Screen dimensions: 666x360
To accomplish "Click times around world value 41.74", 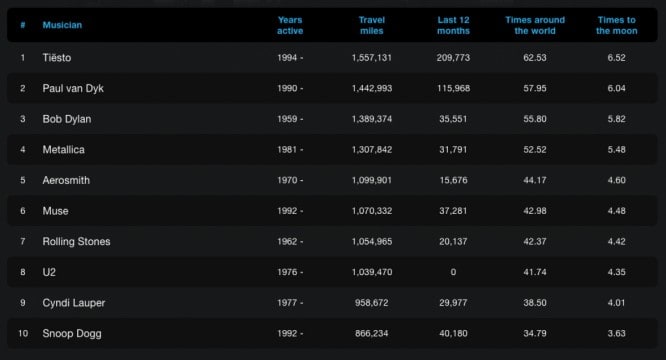I will pos(535,272).
